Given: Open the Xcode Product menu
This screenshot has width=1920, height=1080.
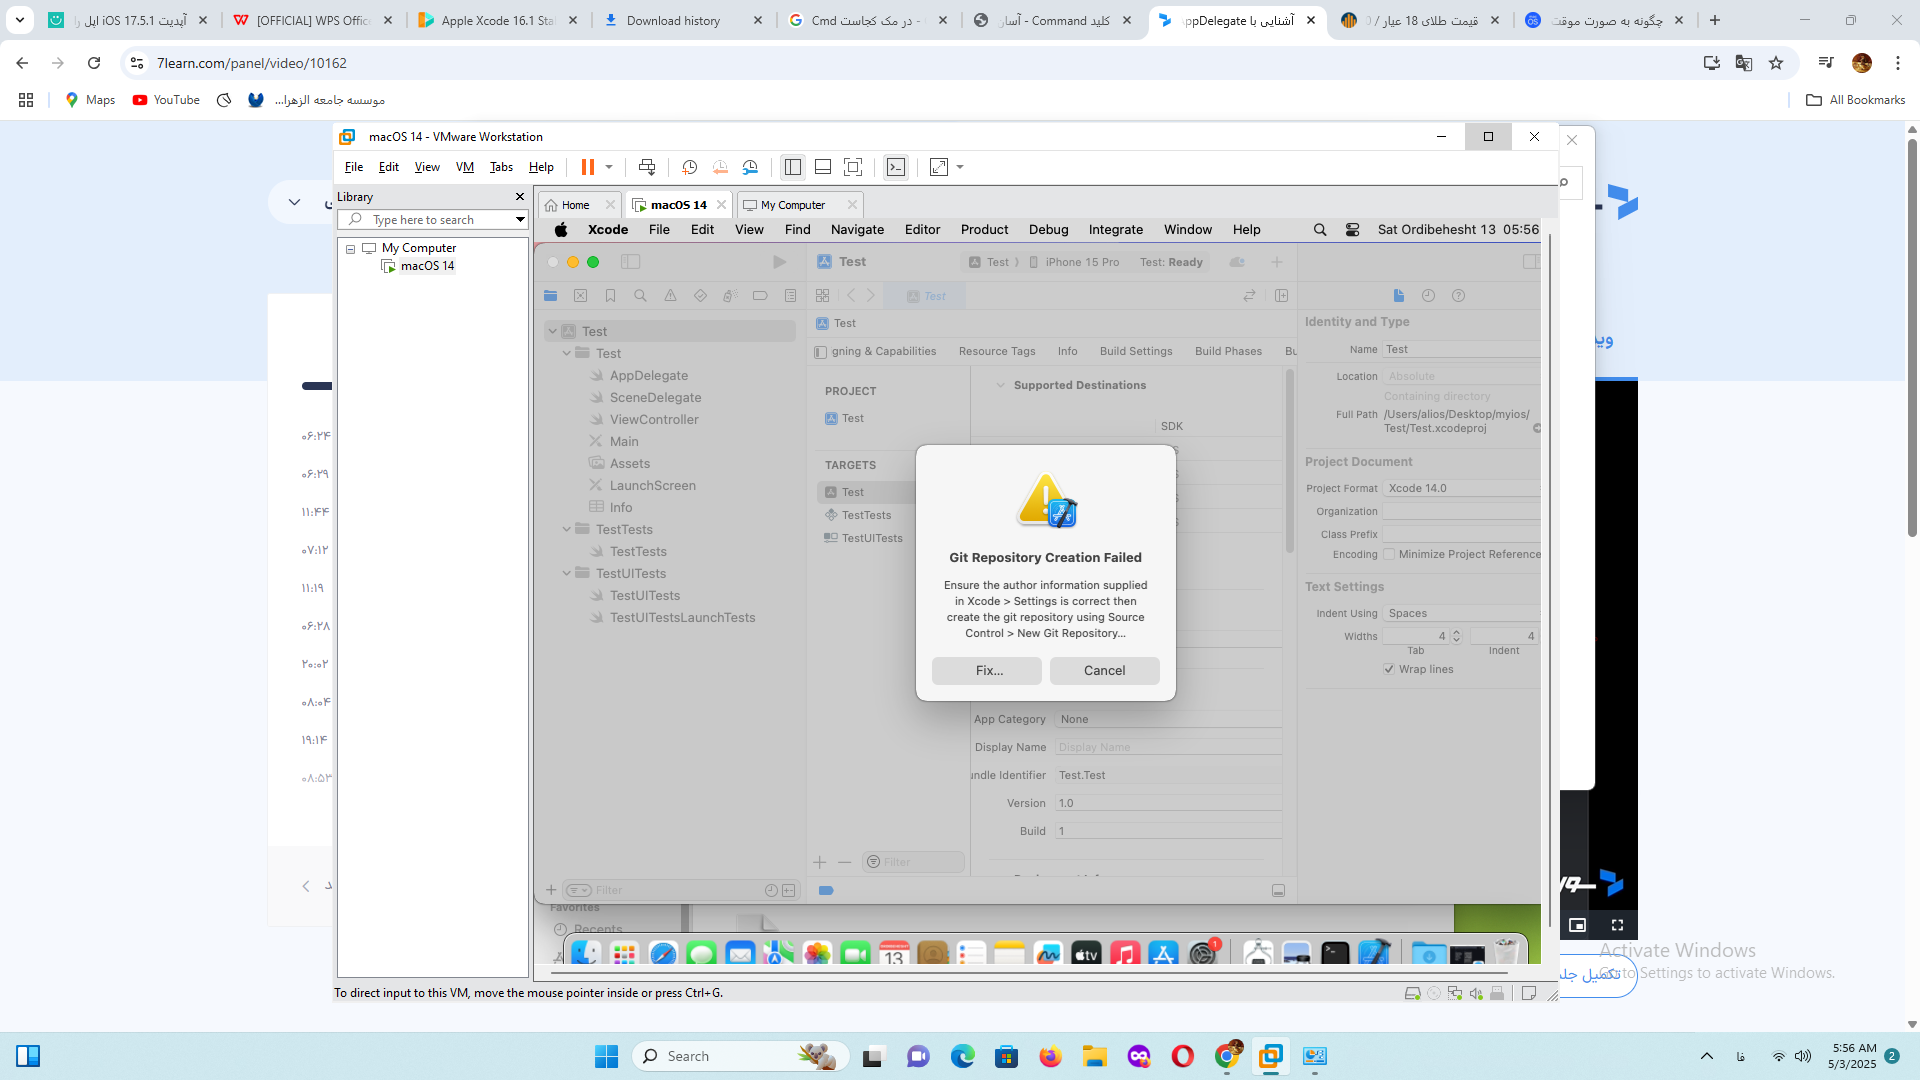Looking at the screenshot, I should (984, 230).
